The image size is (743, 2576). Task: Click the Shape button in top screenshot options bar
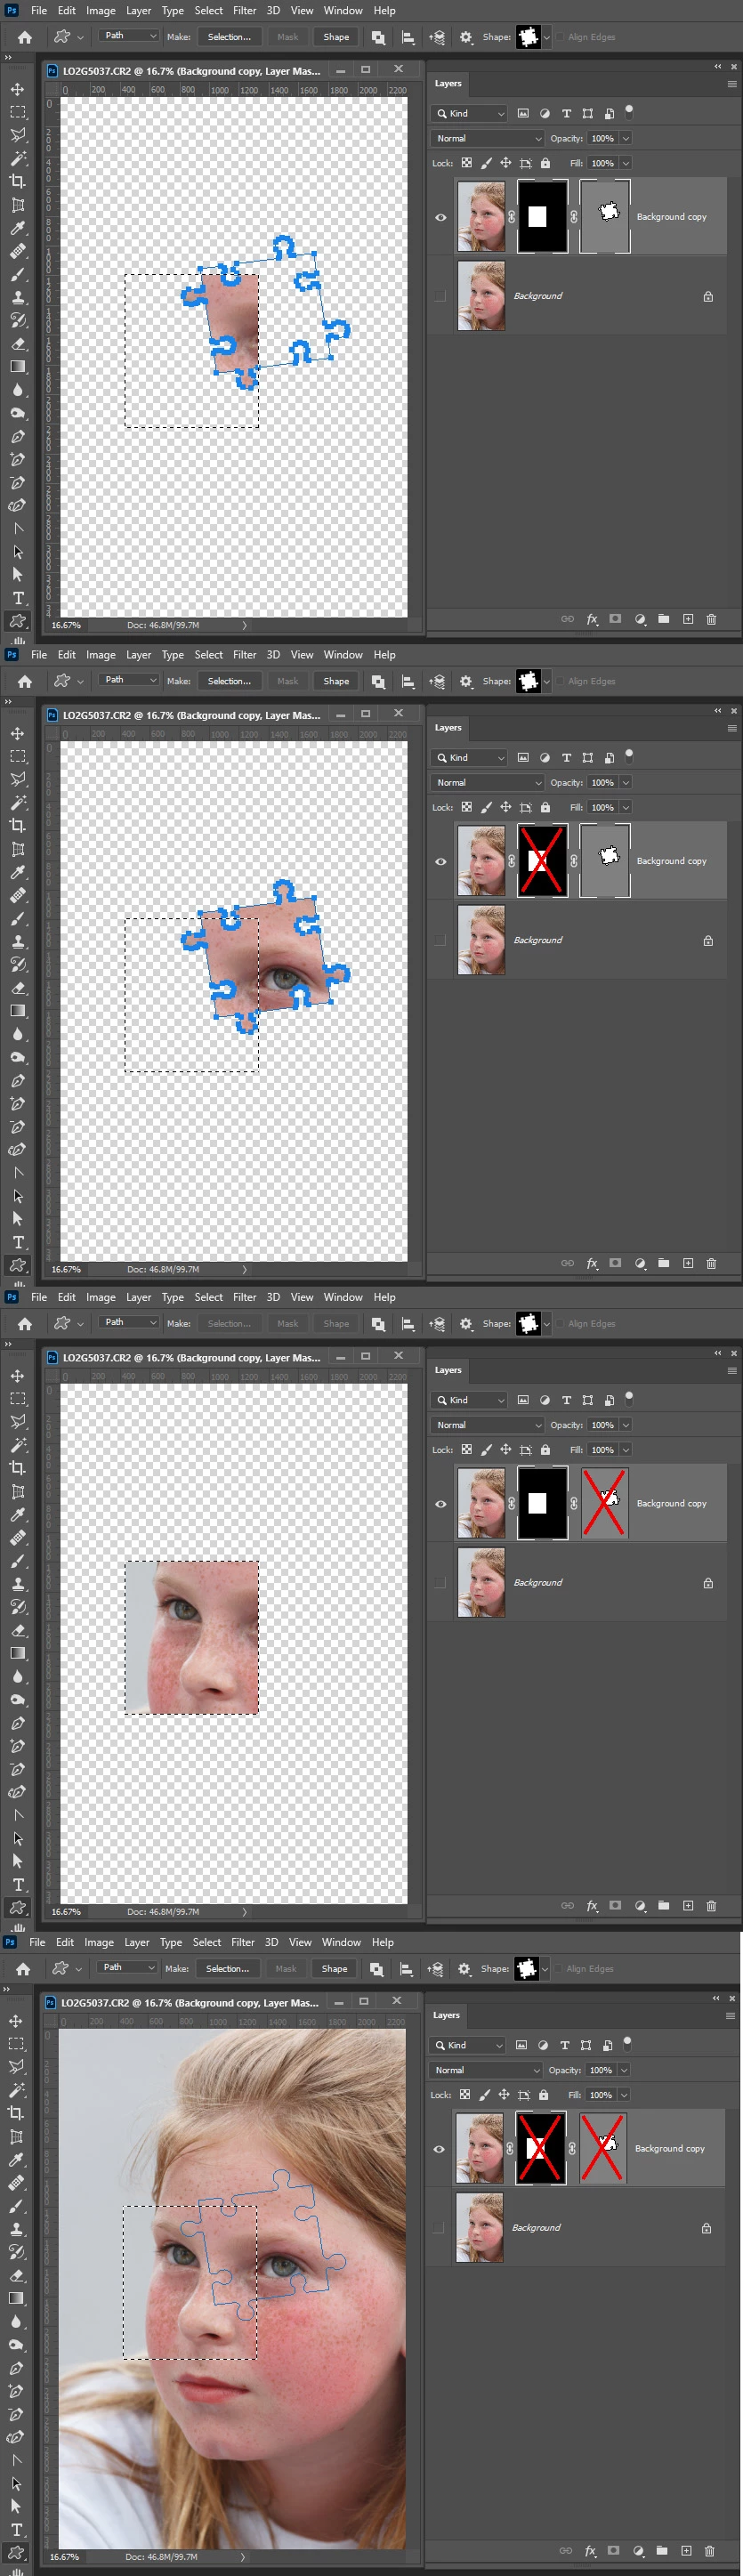tap(336, 37)
